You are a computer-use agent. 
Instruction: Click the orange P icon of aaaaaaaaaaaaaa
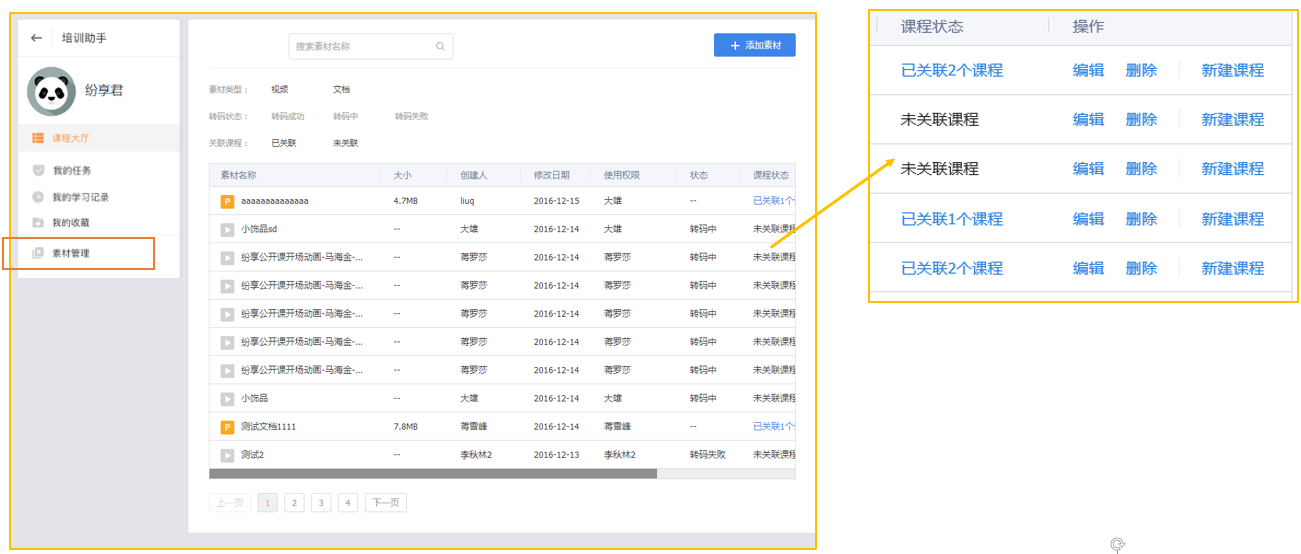coord(227,201)
